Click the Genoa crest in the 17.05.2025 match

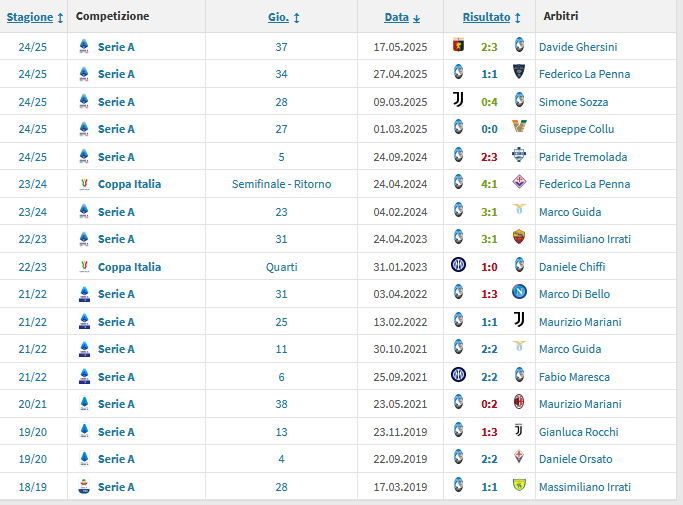click(x=458, y=46)
